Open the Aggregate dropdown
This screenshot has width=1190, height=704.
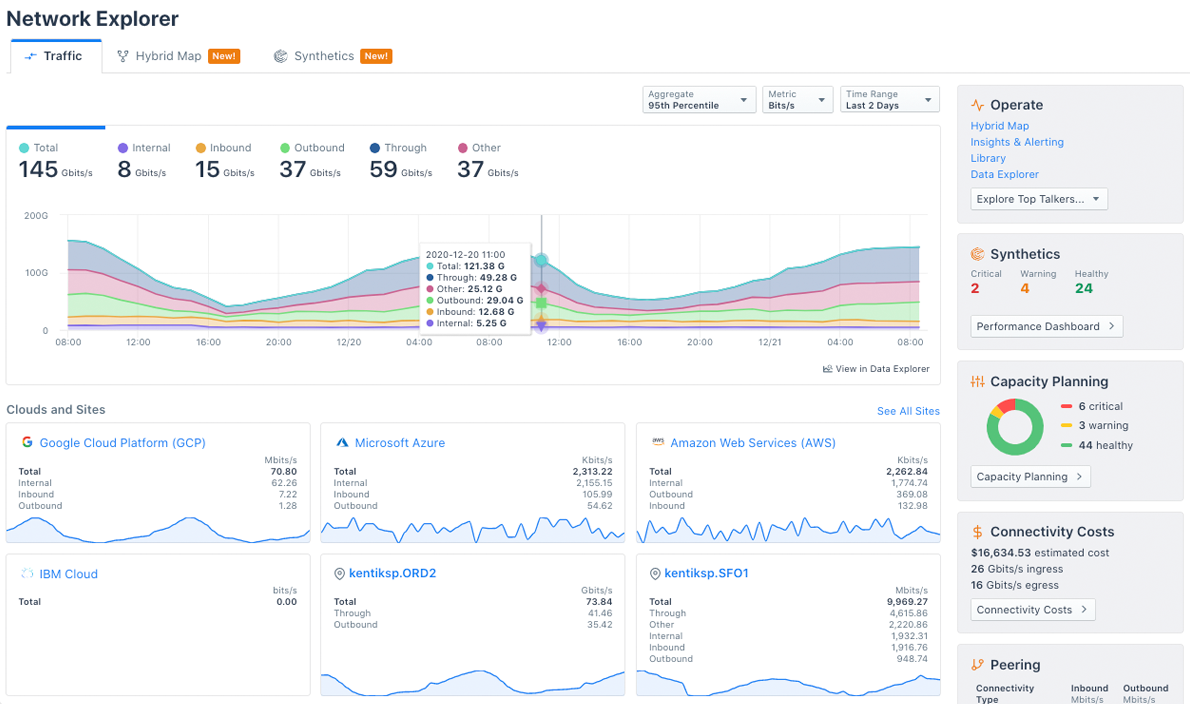[698, 99]
